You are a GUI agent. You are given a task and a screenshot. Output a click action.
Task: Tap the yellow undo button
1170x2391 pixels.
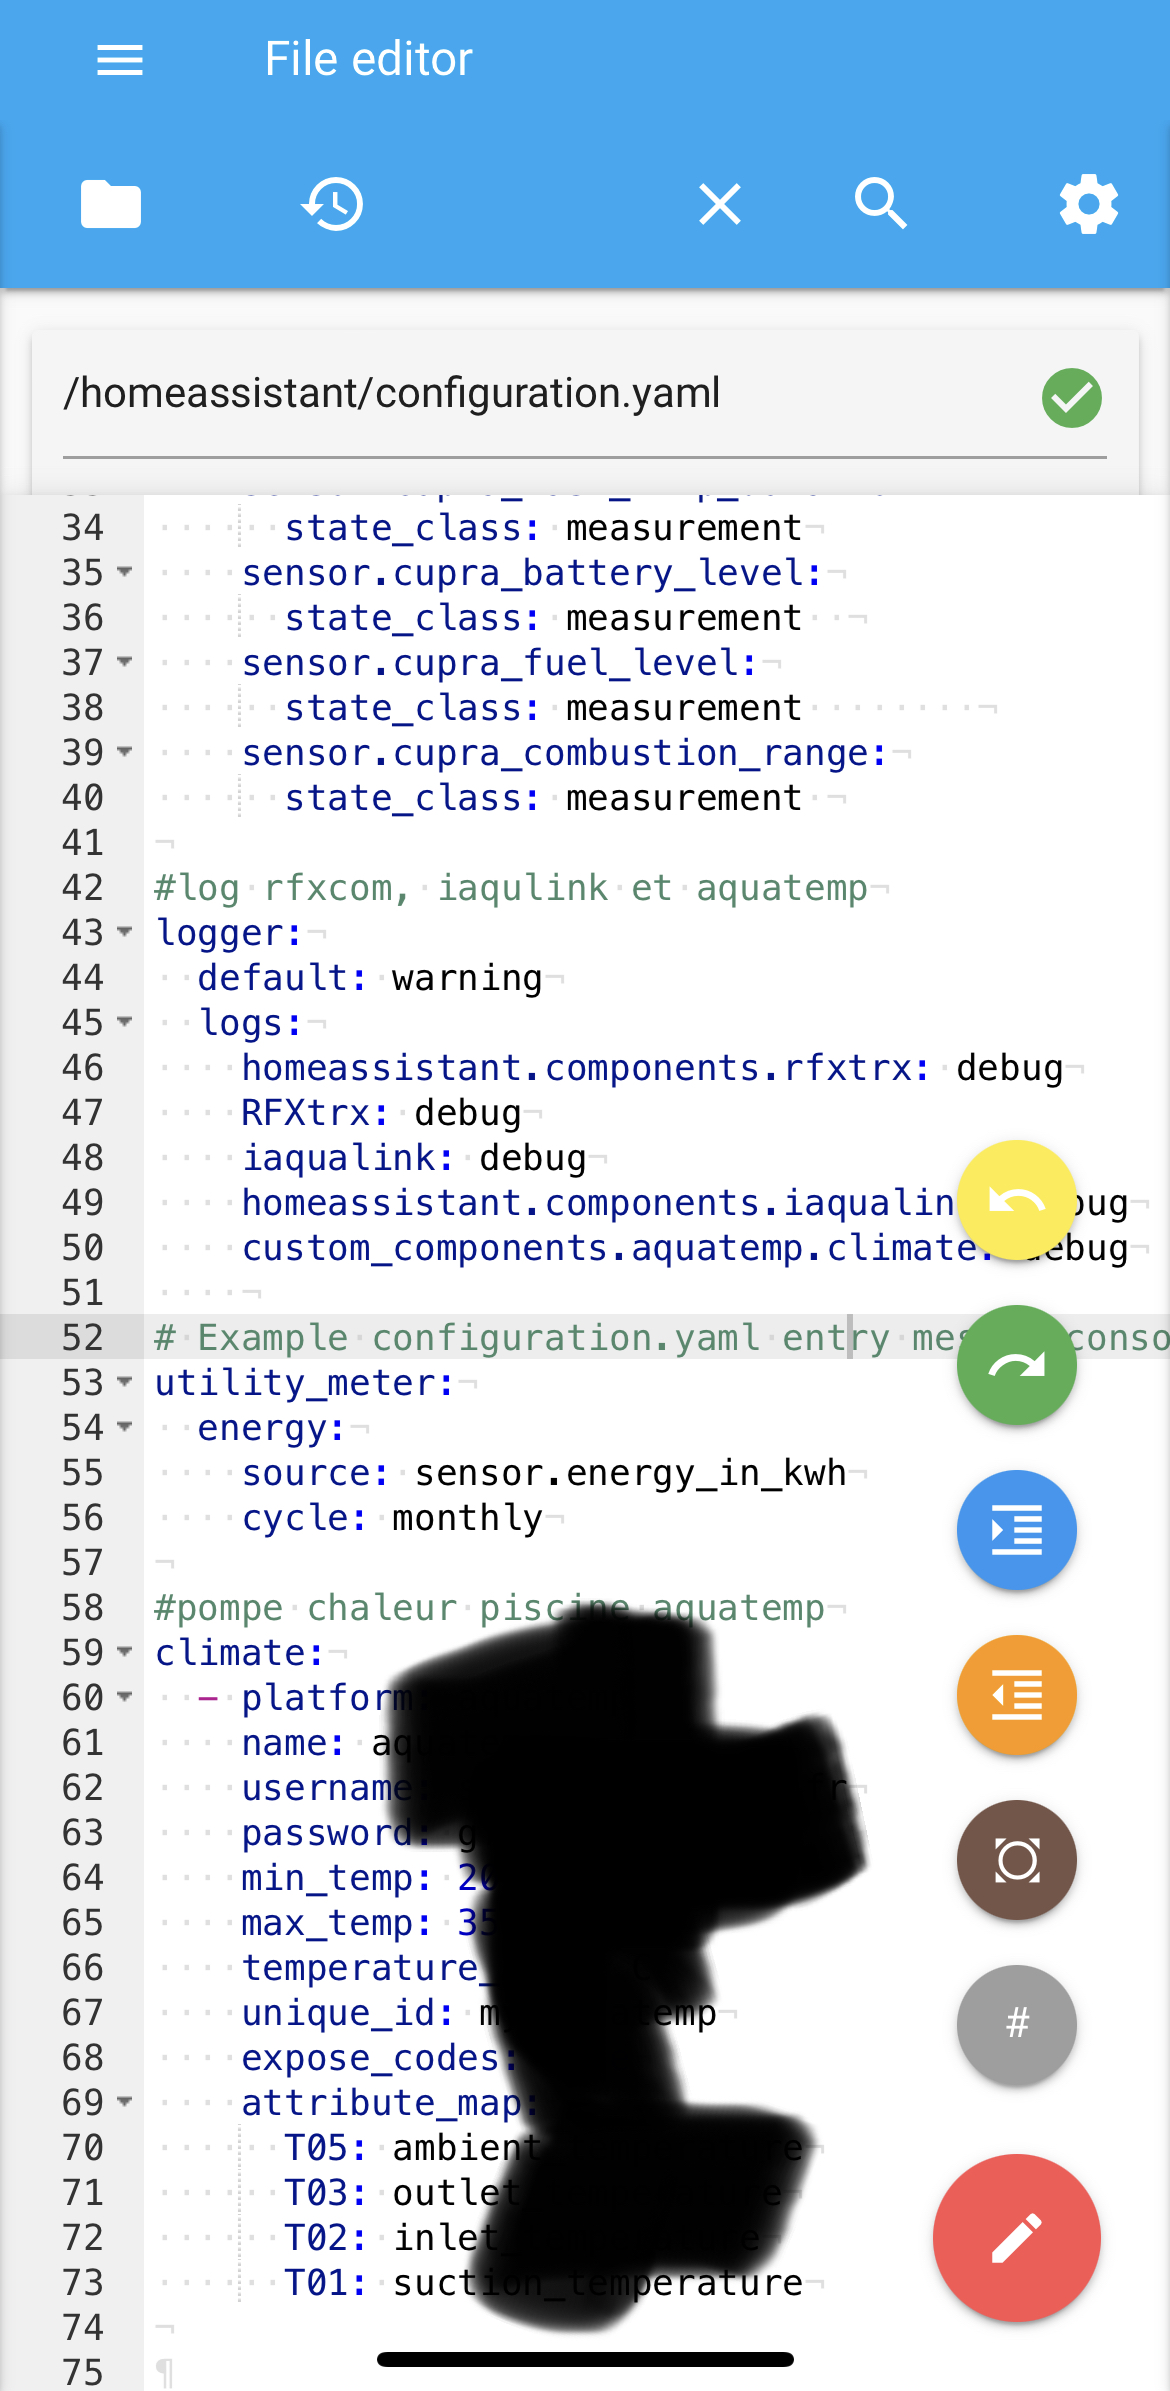pos(1016,1200)
